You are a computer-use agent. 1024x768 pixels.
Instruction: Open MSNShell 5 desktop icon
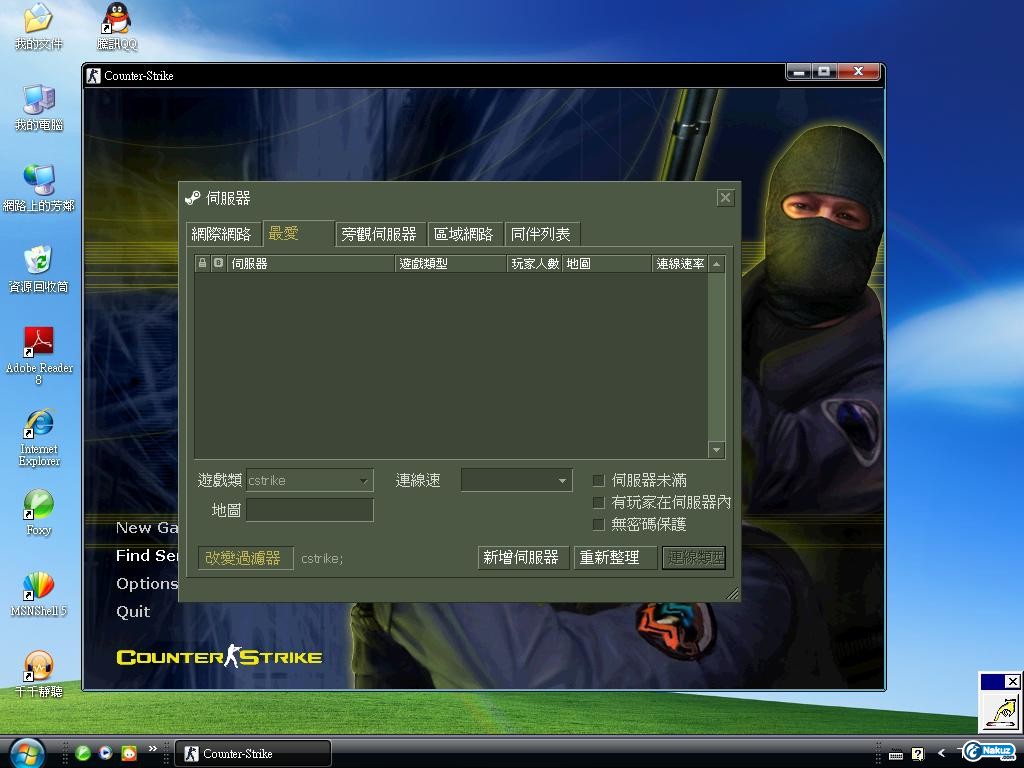tap(38, 586)
